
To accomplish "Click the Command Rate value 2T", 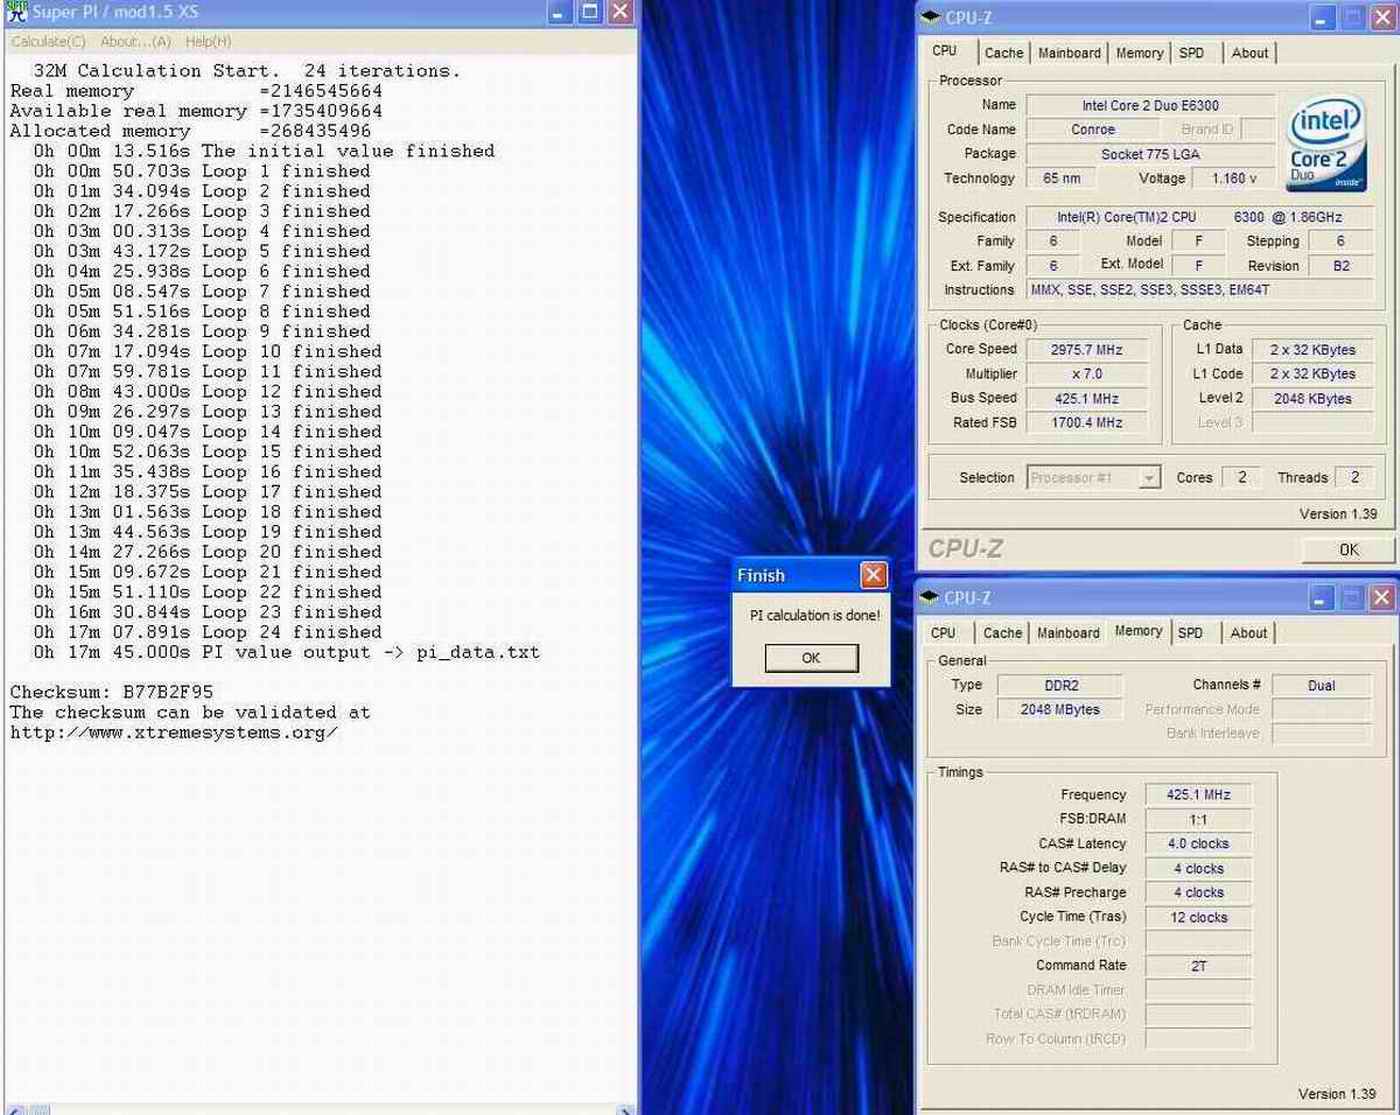I will (1198, 966).
